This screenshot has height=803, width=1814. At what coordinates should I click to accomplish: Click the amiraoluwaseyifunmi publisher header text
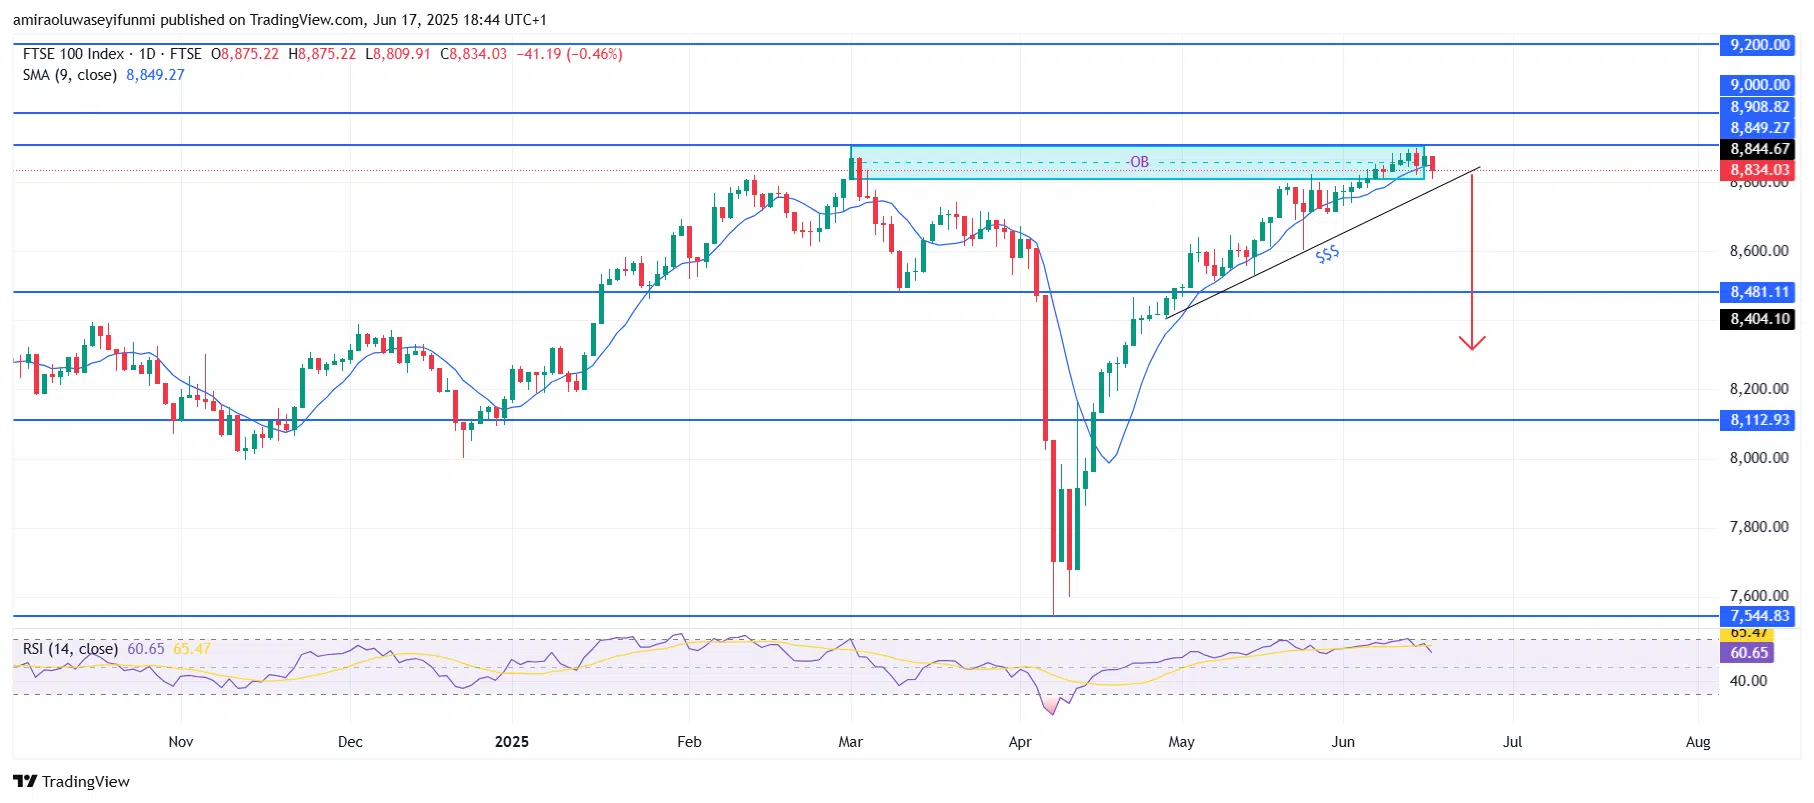pos(84,20)
